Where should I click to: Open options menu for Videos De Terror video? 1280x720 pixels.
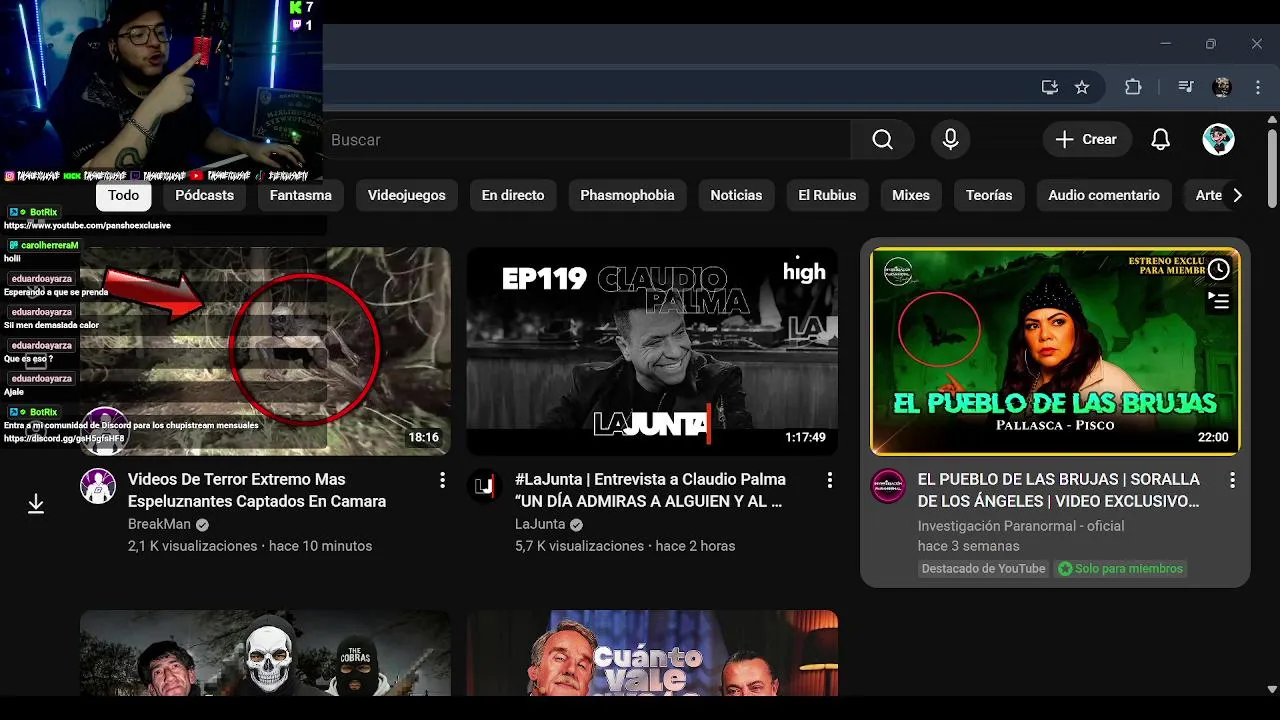442,481
